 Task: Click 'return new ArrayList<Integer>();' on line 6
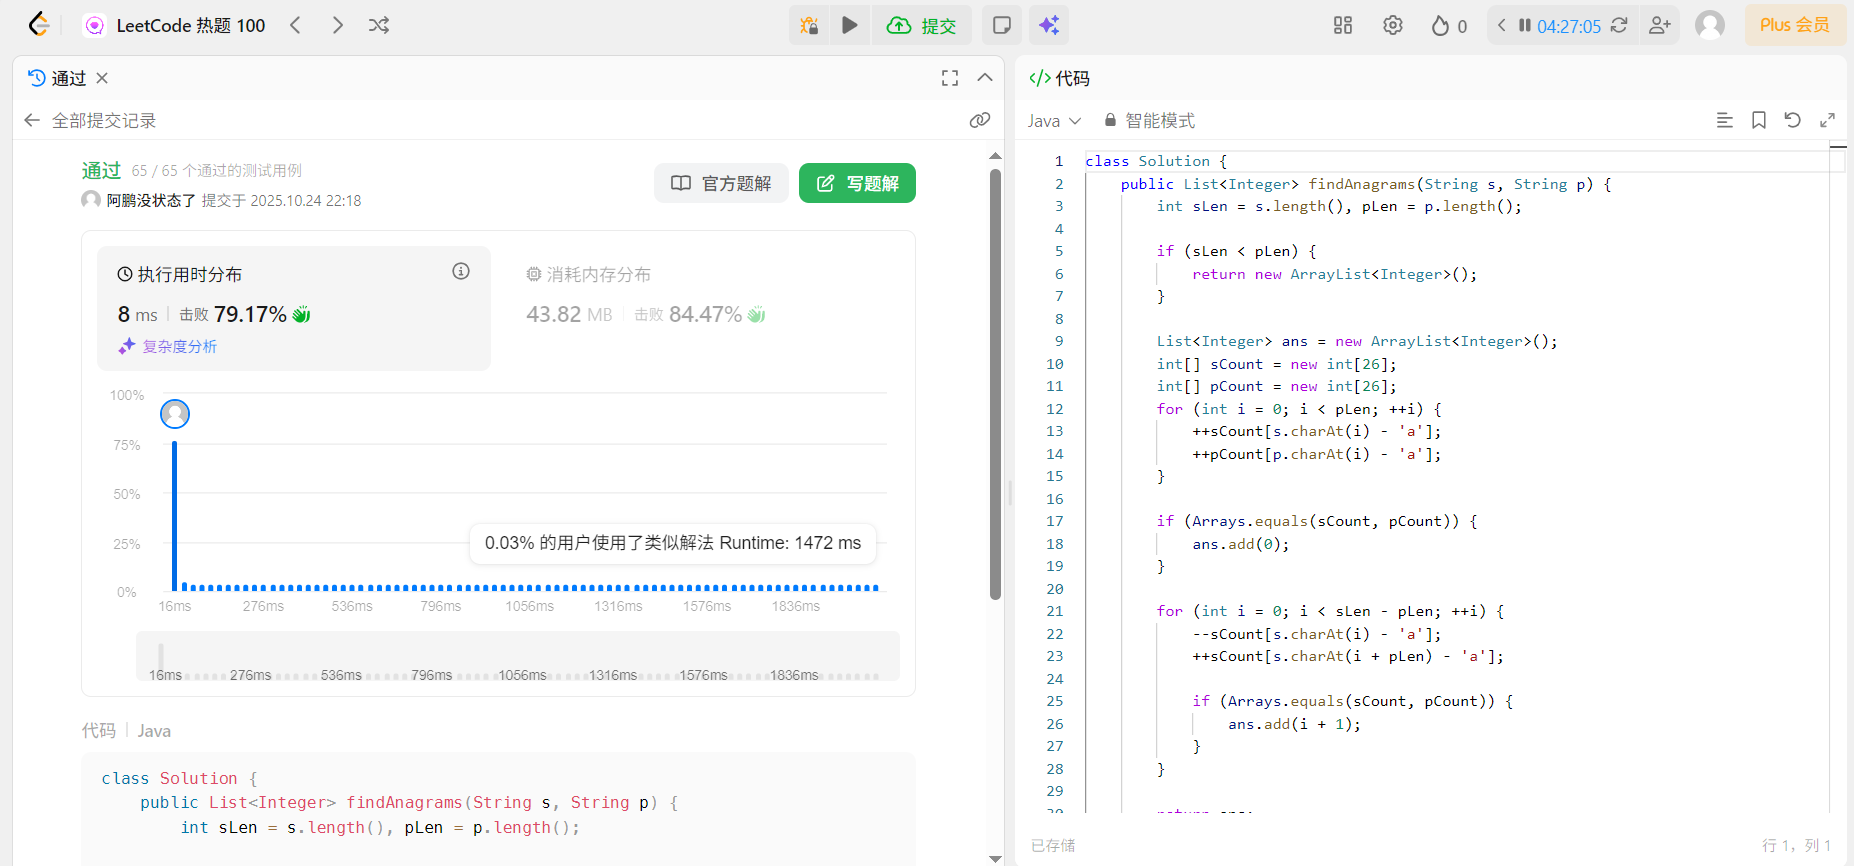click(x=1334, y=274)
